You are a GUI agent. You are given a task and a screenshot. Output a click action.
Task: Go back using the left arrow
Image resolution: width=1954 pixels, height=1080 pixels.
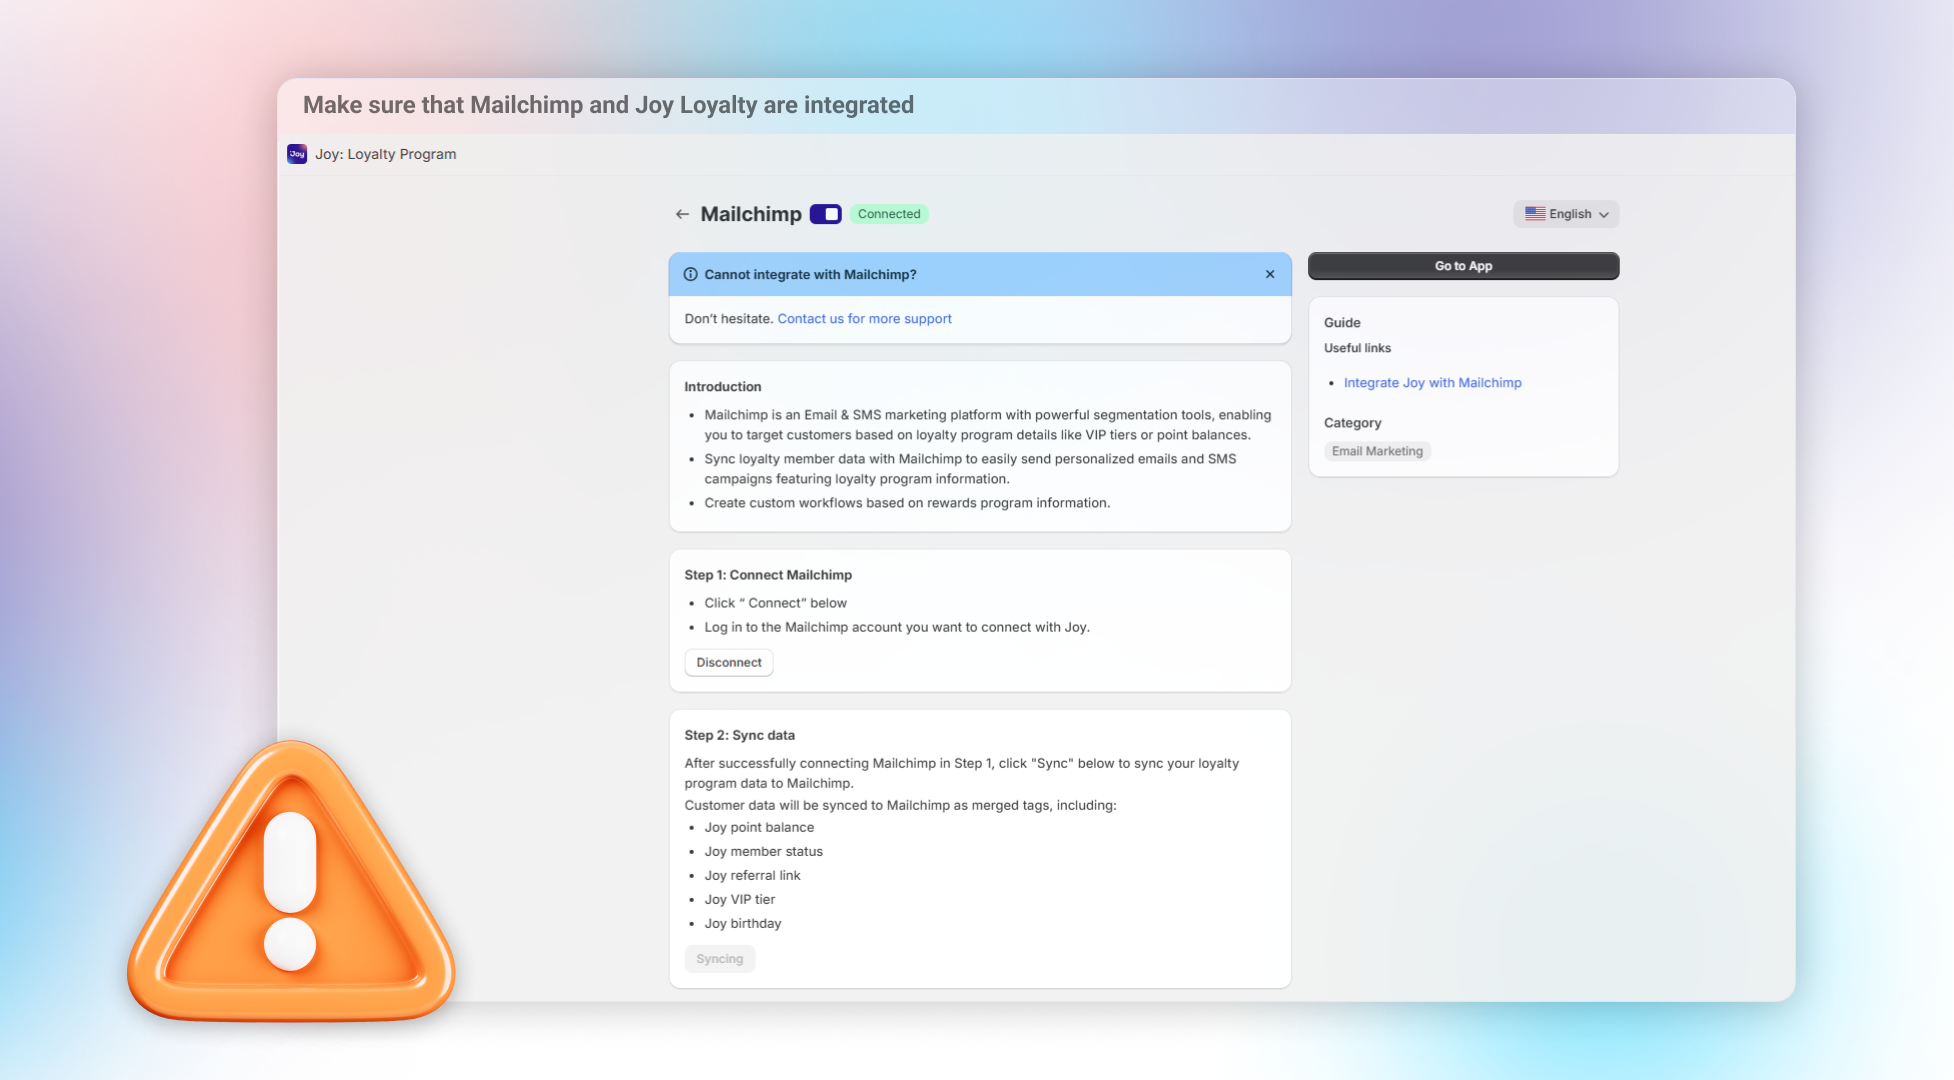[682, 214]
